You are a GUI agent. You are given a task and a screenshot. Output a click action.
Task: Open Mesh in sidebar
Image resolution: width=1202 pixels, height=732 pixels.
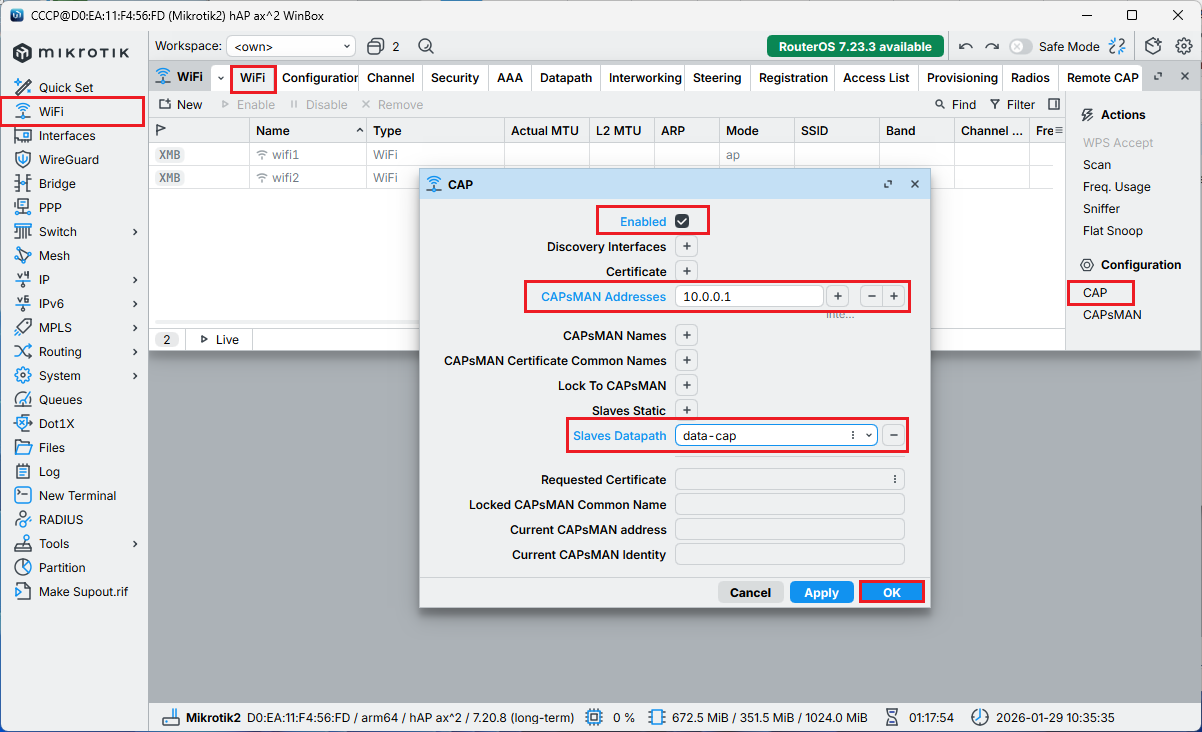point(54,255)
